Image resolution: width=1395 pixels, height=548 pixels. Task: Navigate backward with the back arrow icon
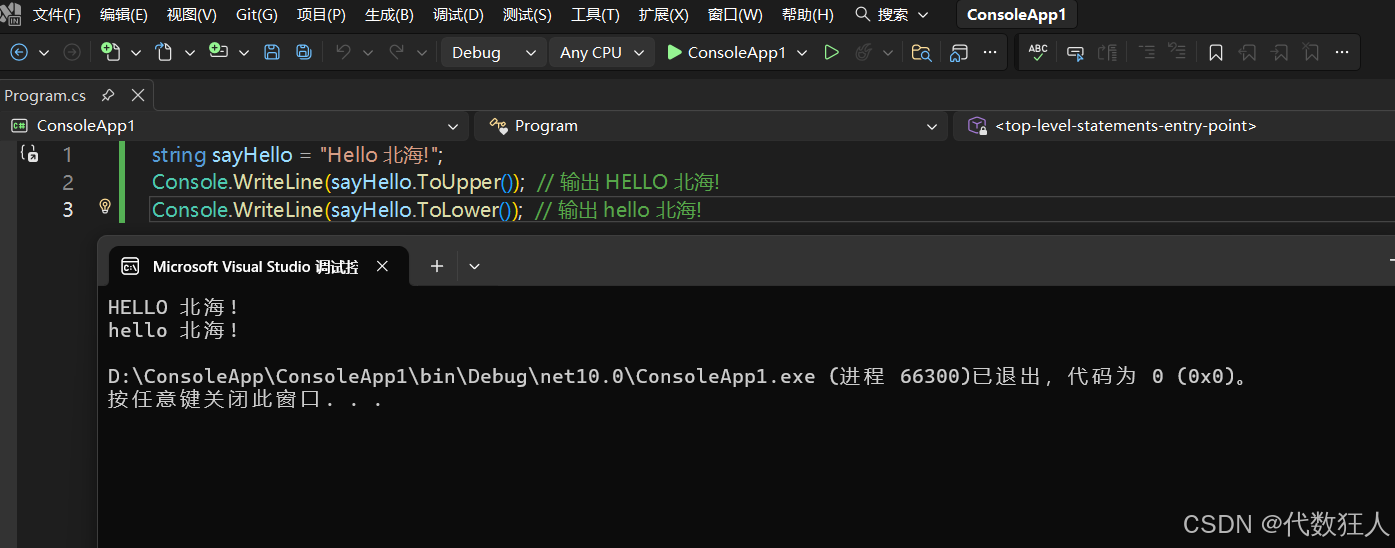point(19,53)
